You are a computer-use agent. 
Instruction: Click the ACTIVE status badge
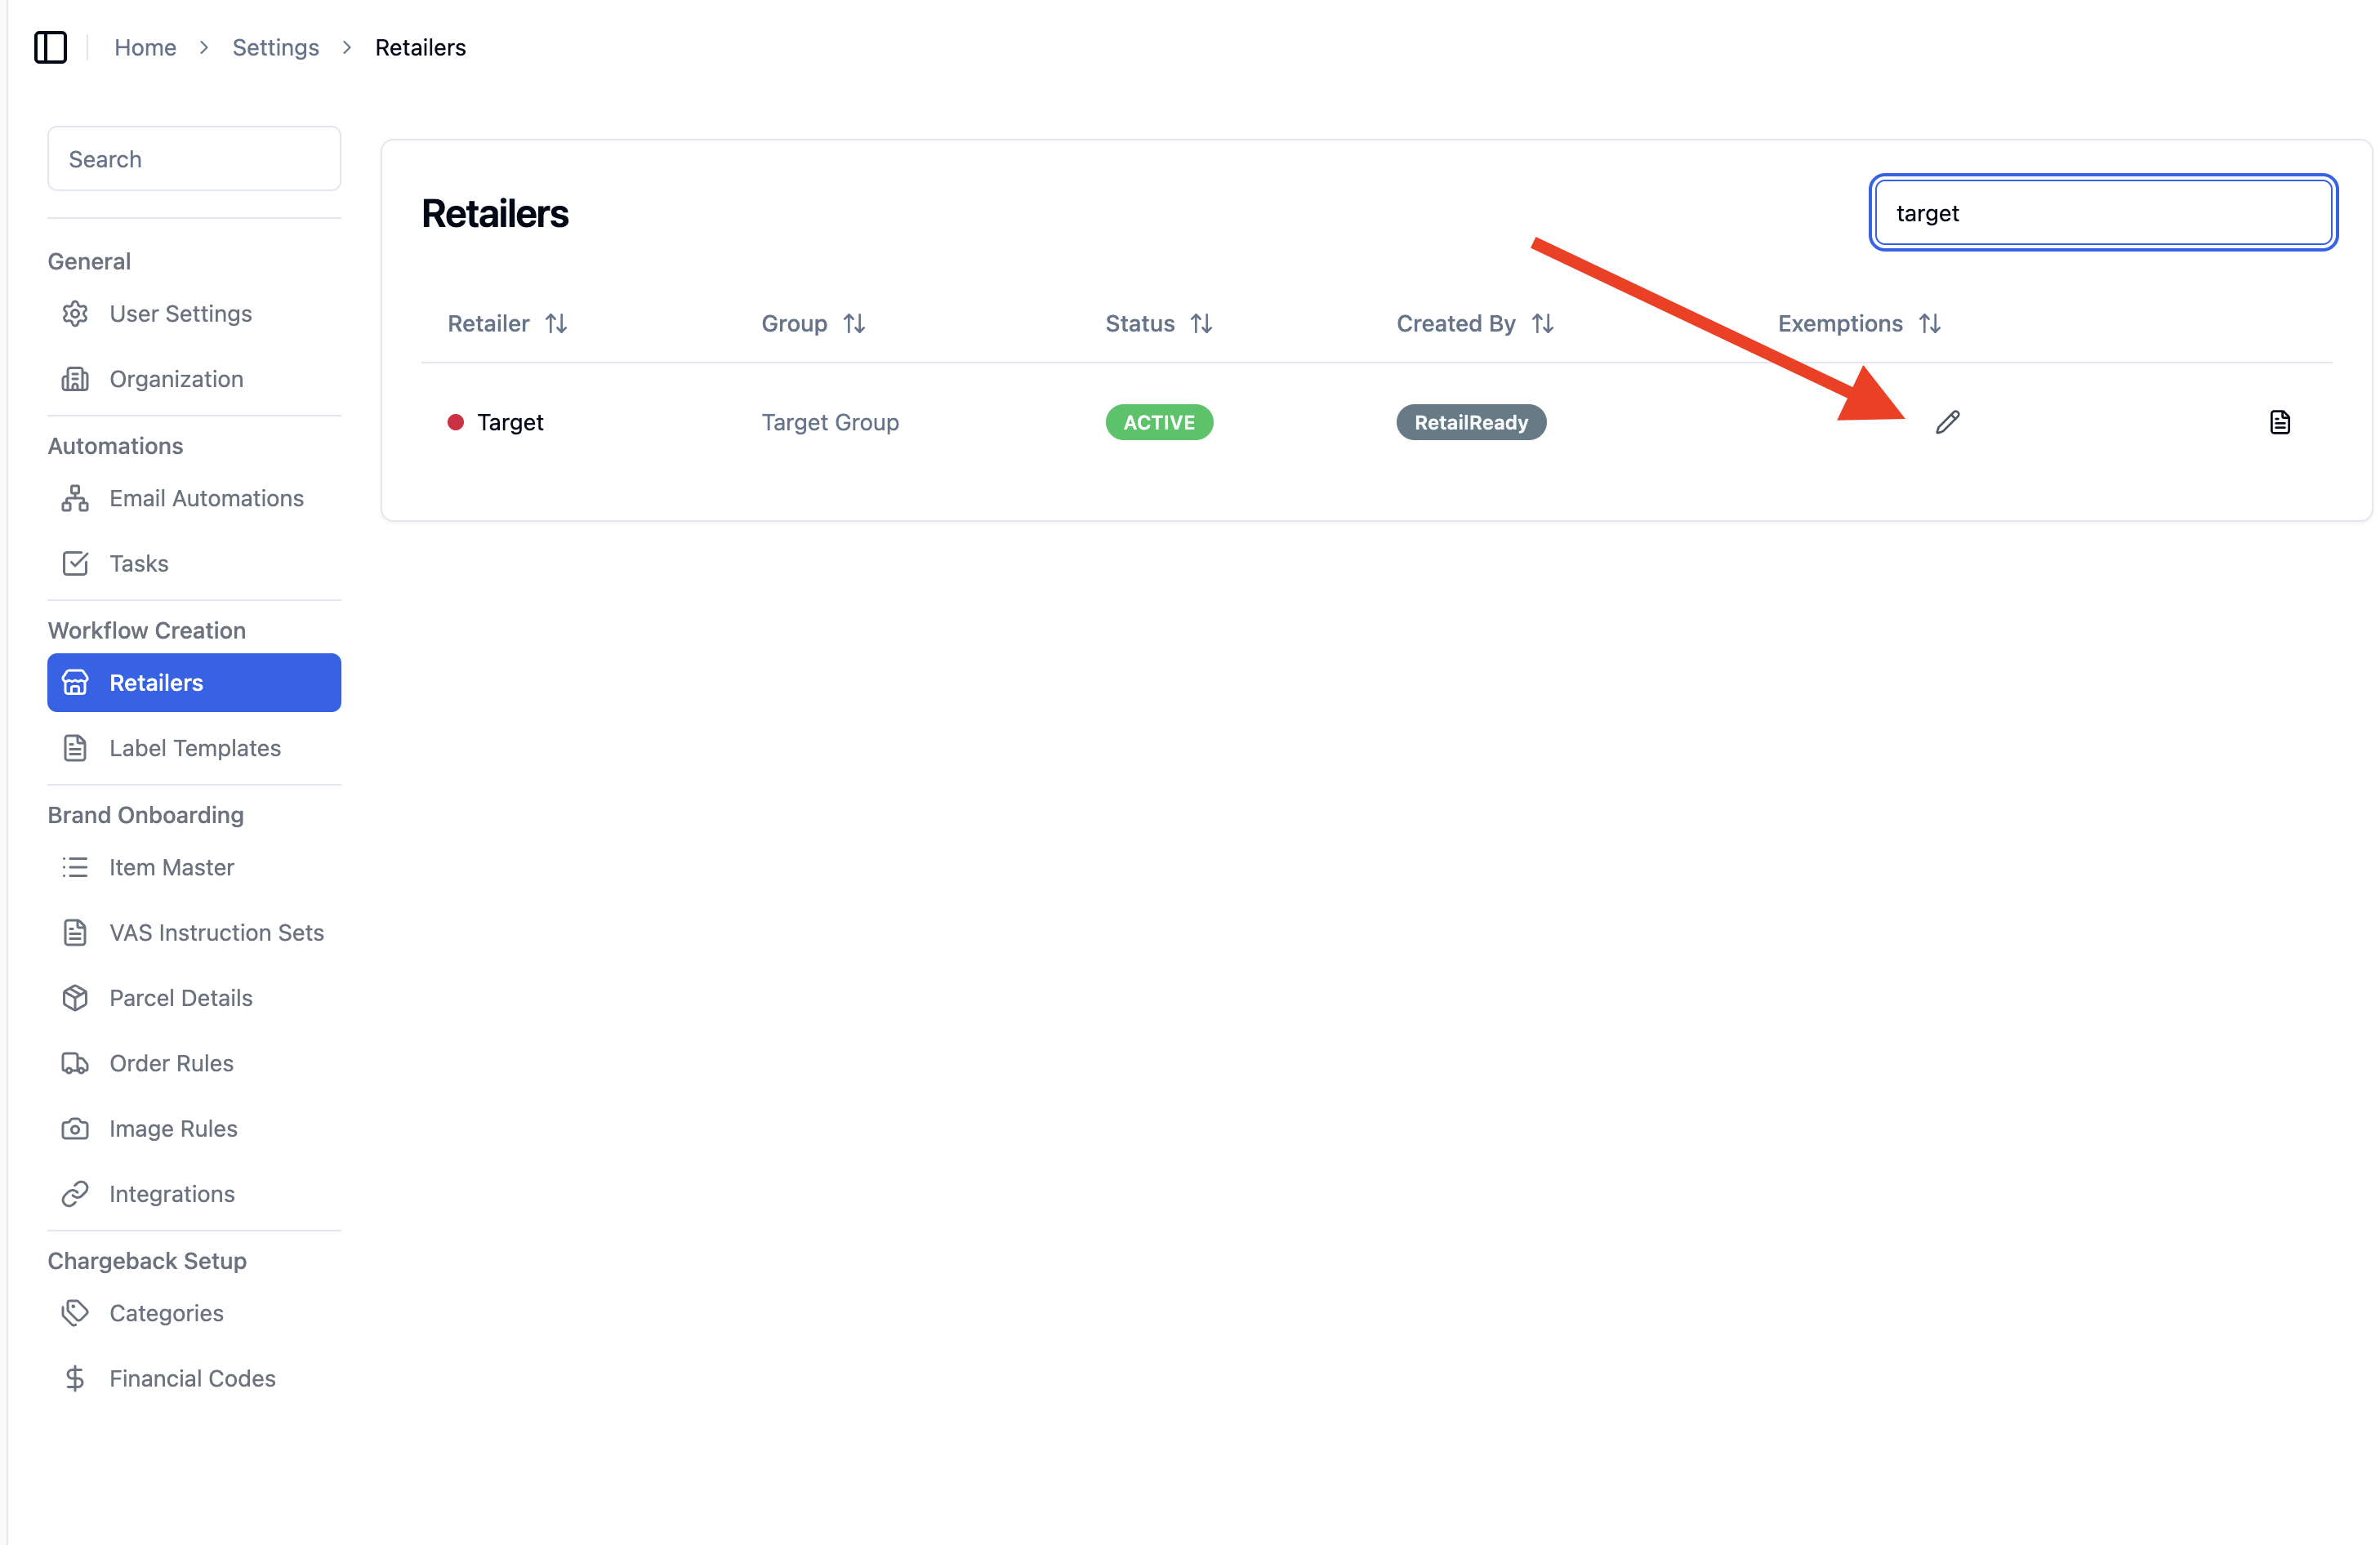(1159, 422)
